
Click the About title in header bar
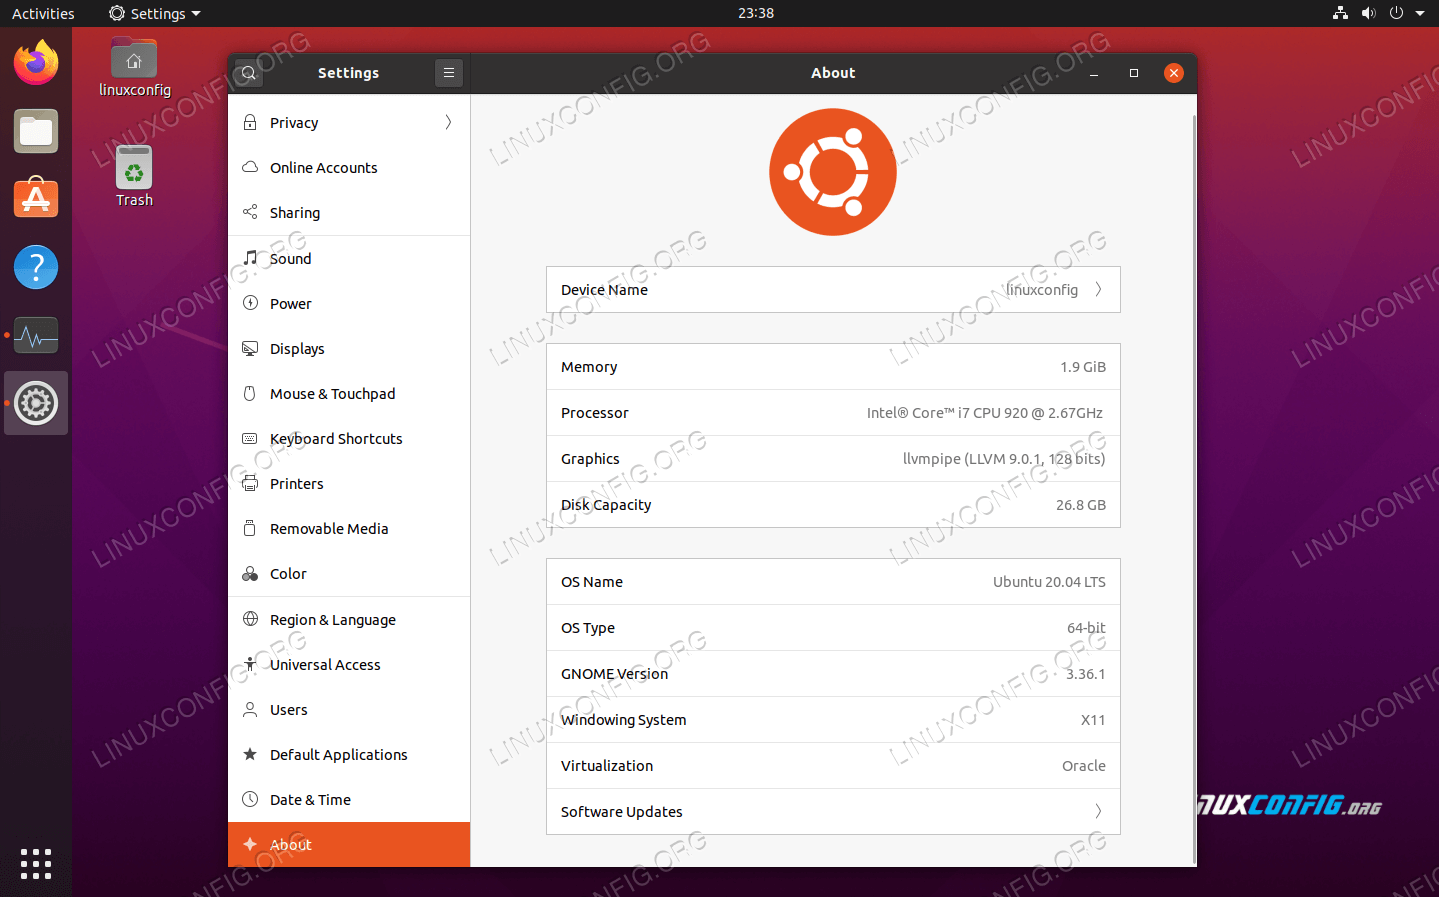pyautogui.click(x=833, y=73)
